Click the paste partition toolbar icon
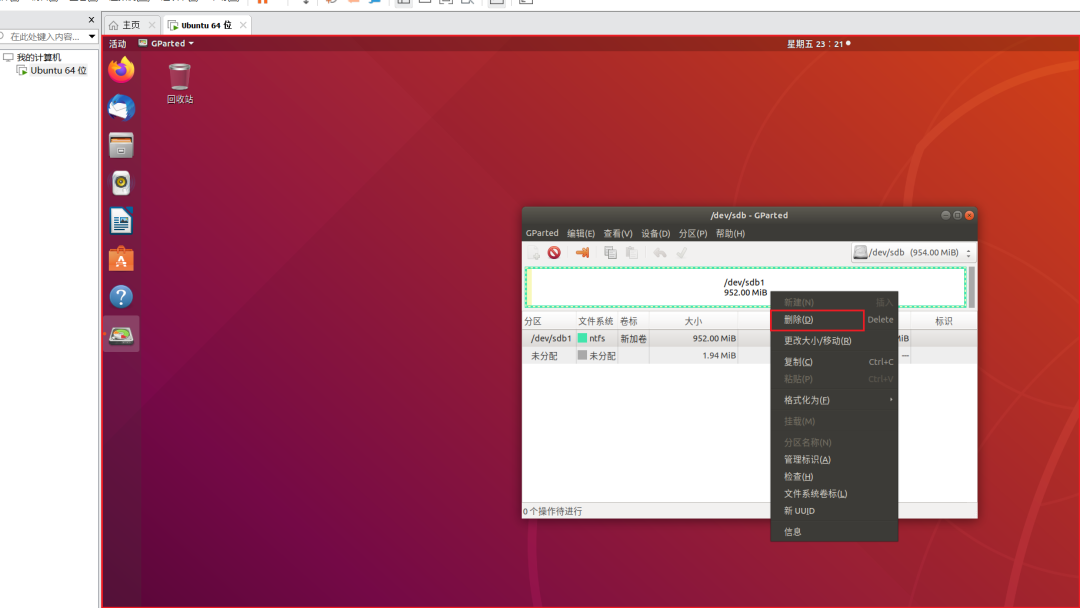This screenshot has height=608, width=1080. click(632, 253)
